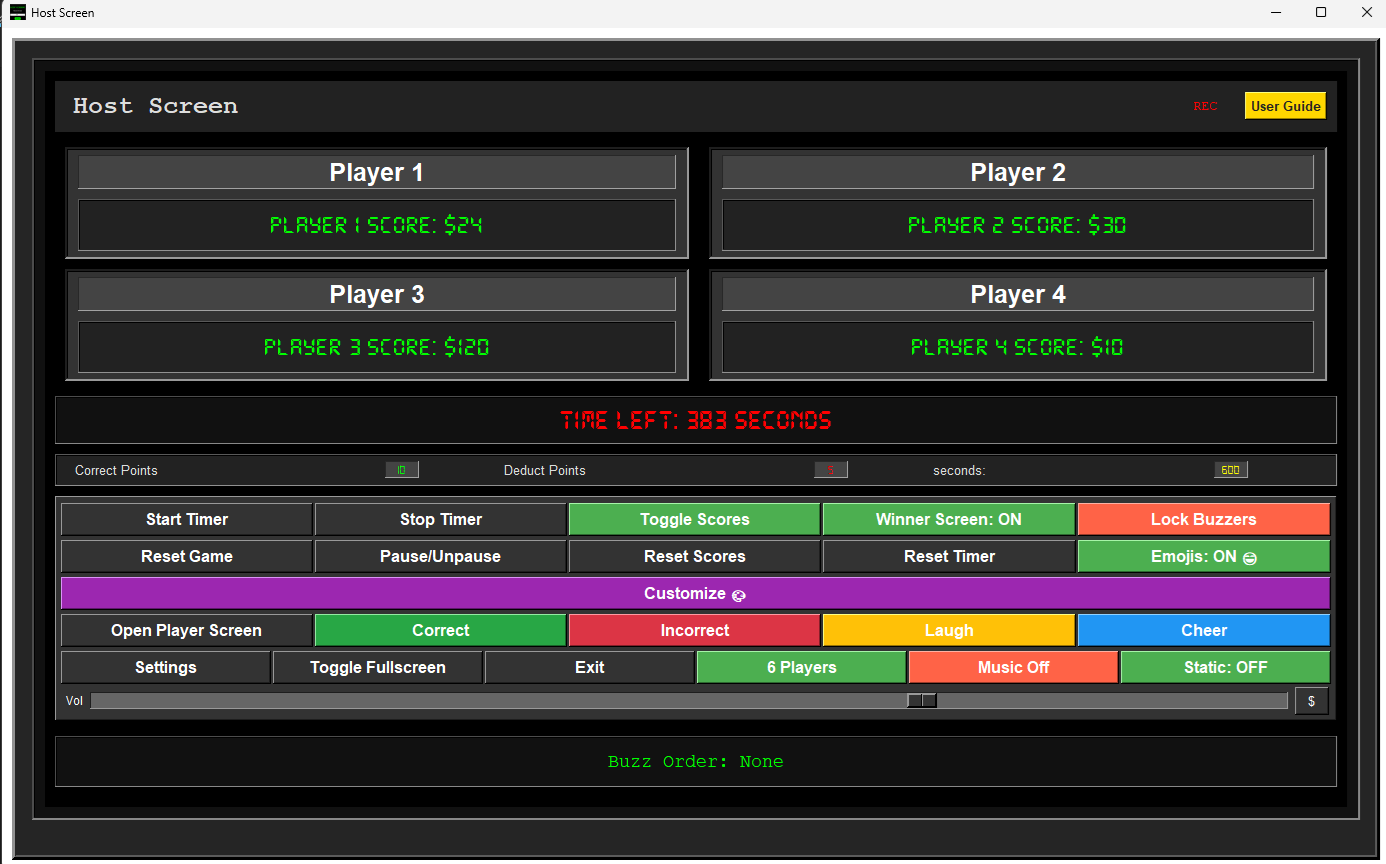Turn off Emojis toggle
1386x864 pixels.
click(x=1203, y=556)
